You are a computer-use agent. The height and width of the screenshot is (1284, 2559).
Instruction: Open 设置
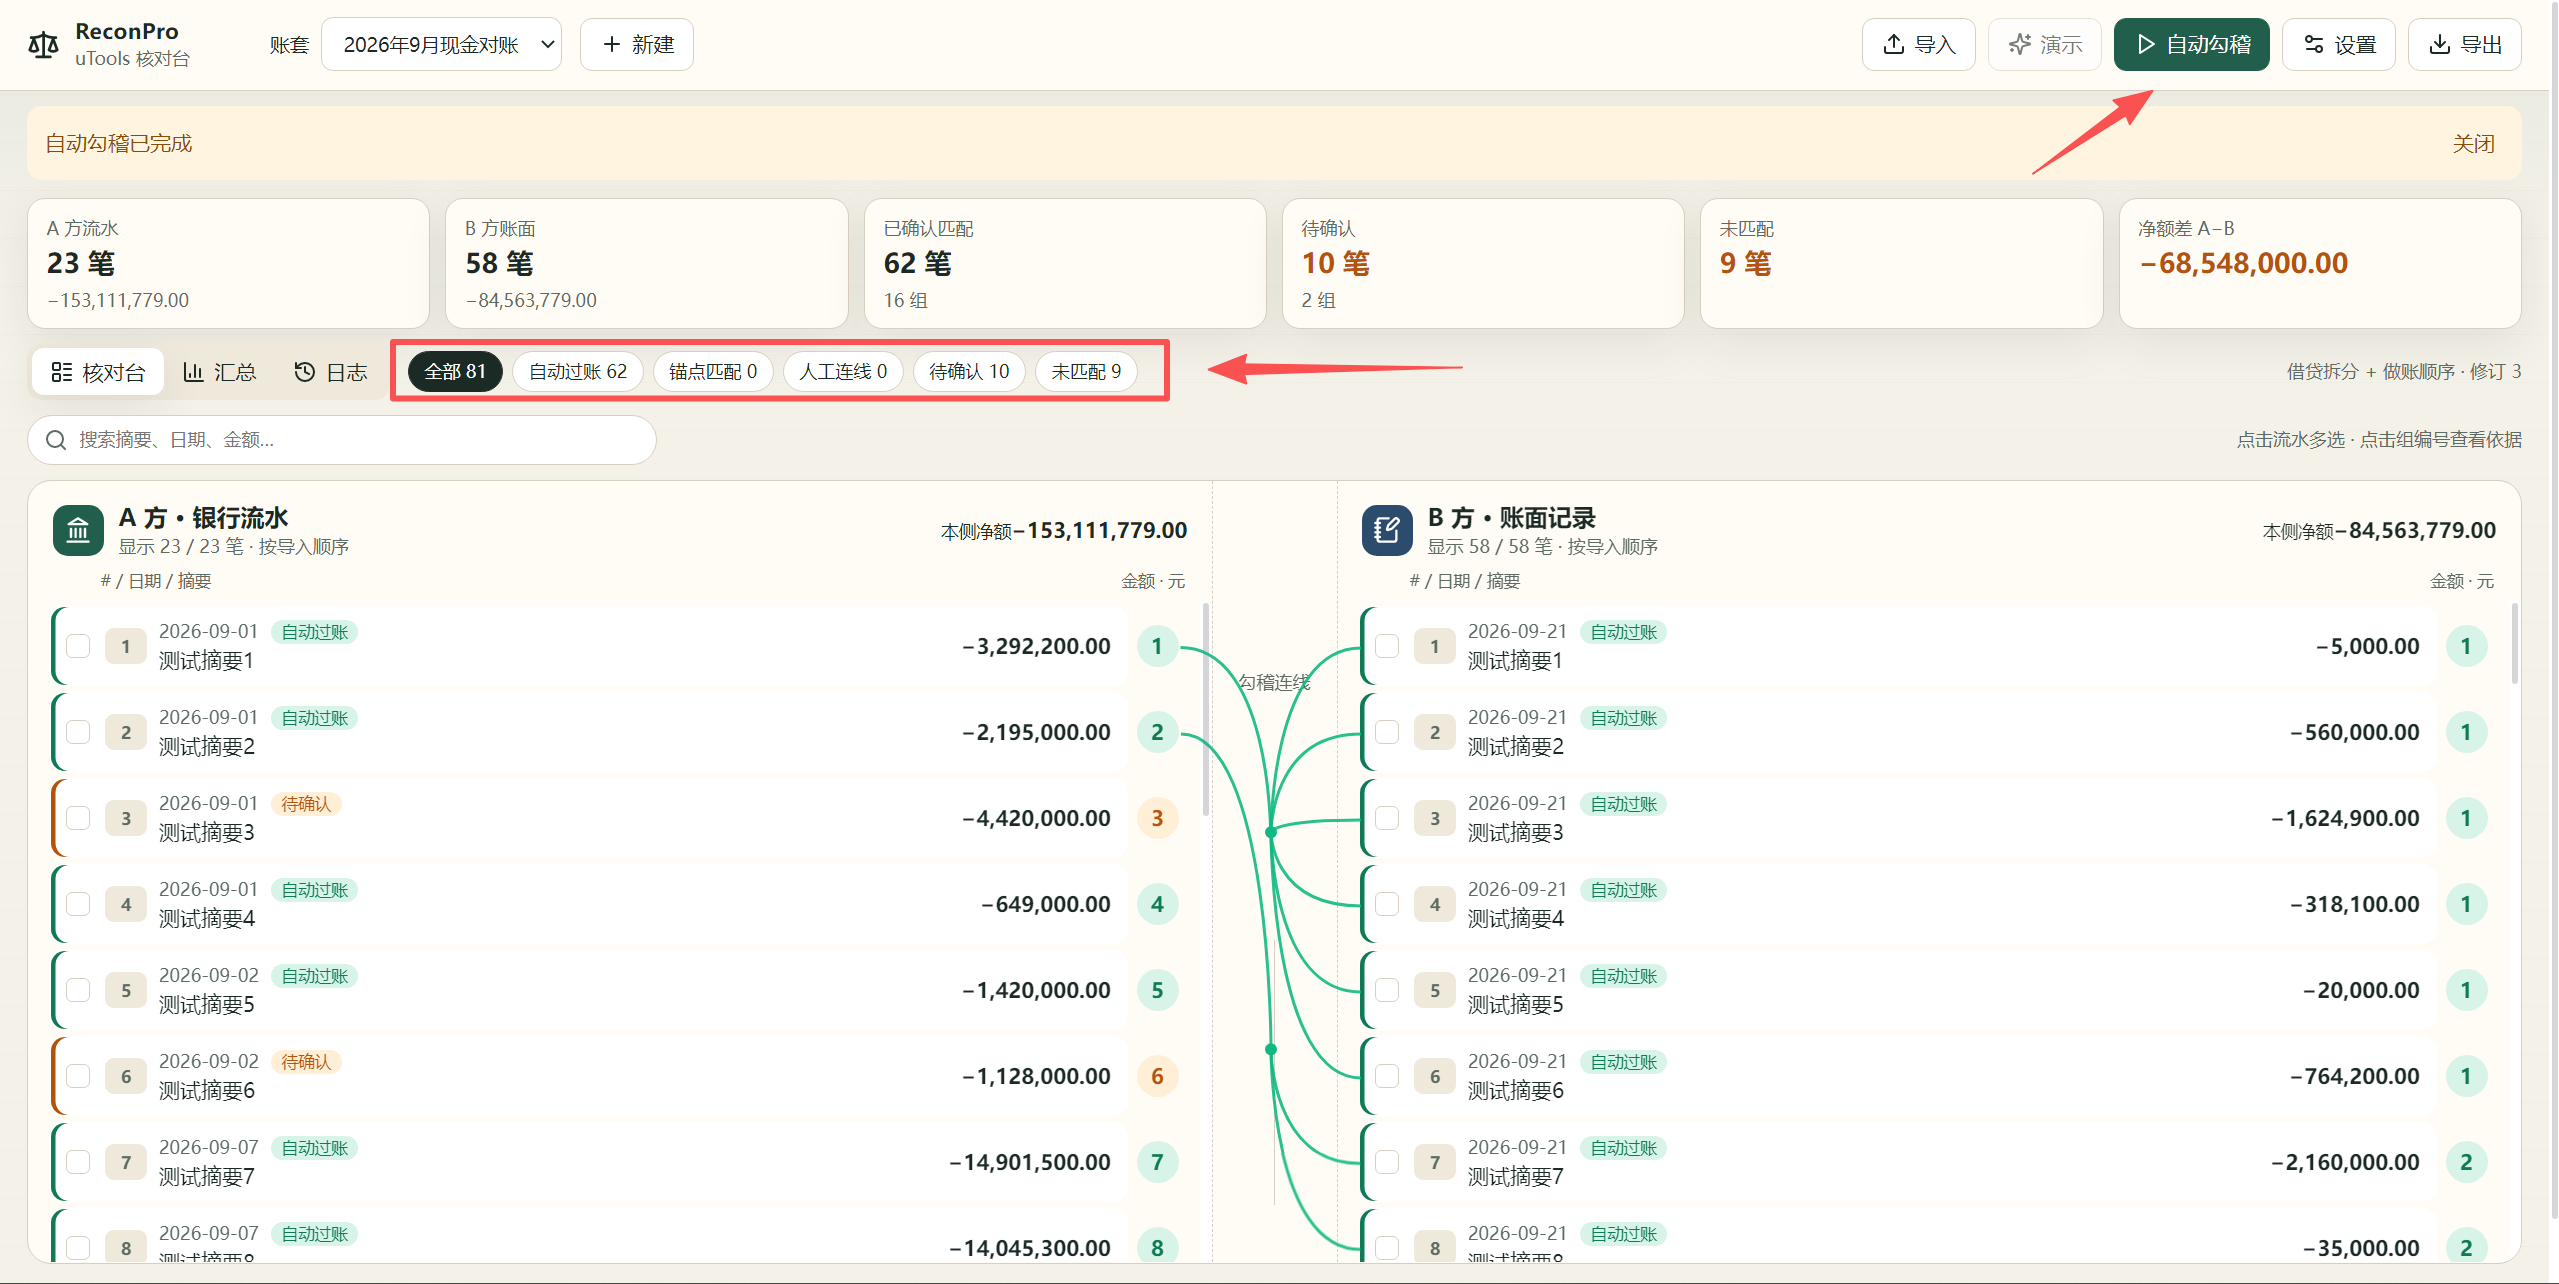2338,45
